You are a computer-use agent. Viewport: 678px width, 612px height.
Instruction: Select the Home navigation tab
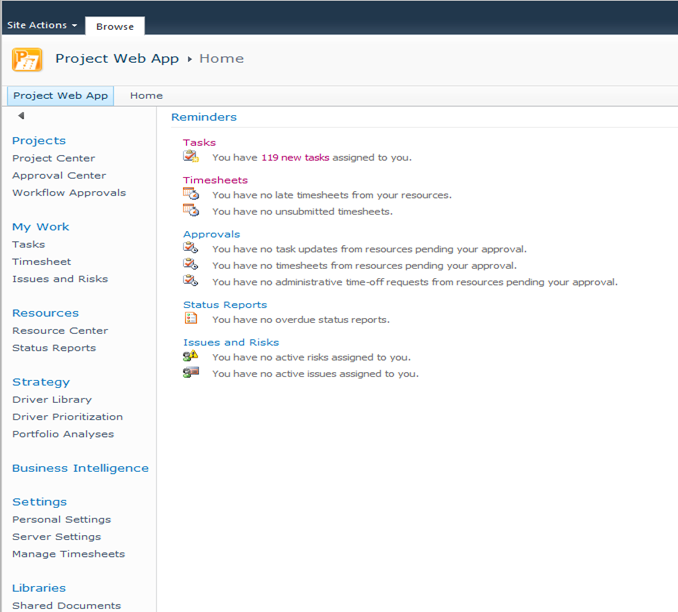click(x=146, y=96)
